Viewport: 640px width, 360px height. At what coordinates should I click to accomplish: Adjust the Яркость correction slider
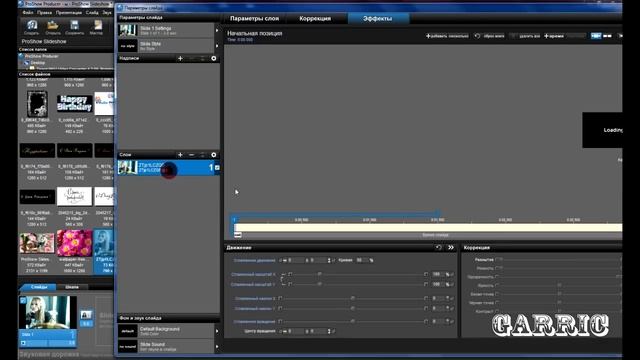tap(559, 285)
